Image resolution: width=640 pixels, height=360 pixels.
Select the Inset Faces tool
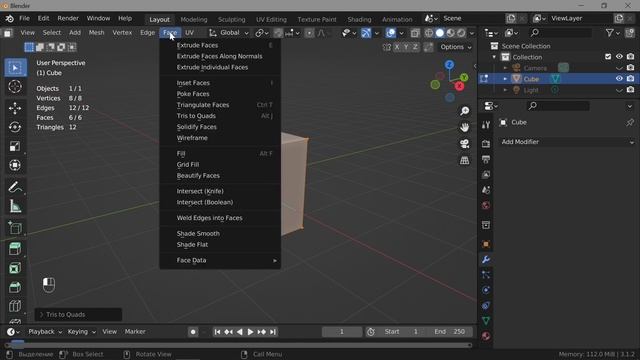click(15, 268)
